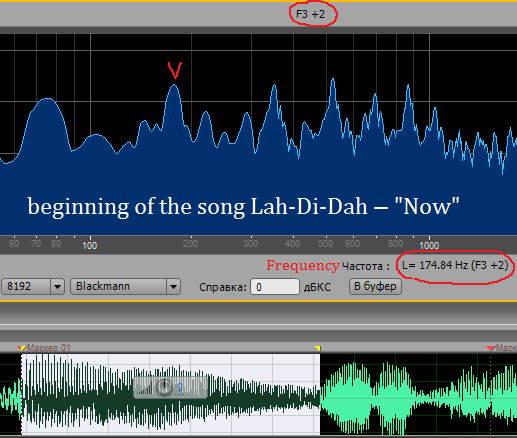Click the 'В буфер' copy-to-buffer button
The width and height of the screenshot is (517, 438).
[x=375, y=287]
